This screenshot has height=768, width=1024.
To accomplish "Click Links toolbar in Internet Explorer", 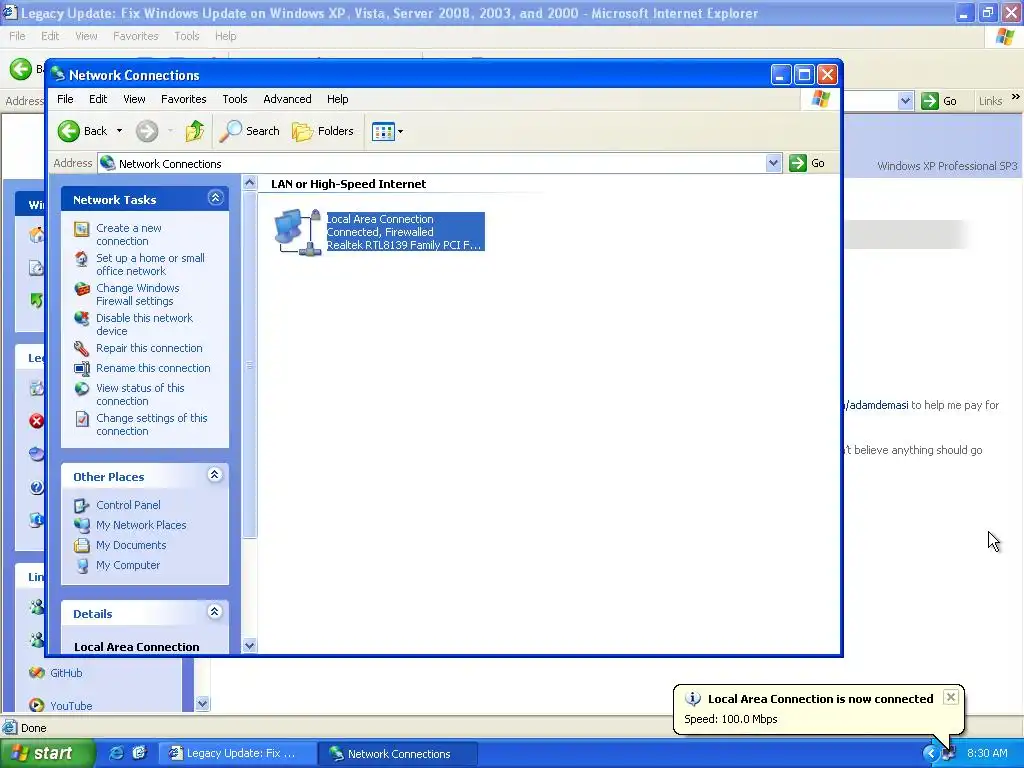I will pyautogui.click(x=990, y=101).
